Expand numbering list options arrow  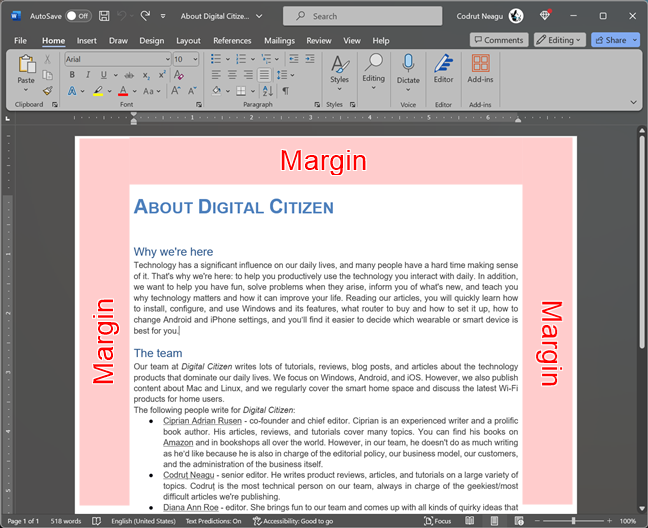(x=252, y=59)
